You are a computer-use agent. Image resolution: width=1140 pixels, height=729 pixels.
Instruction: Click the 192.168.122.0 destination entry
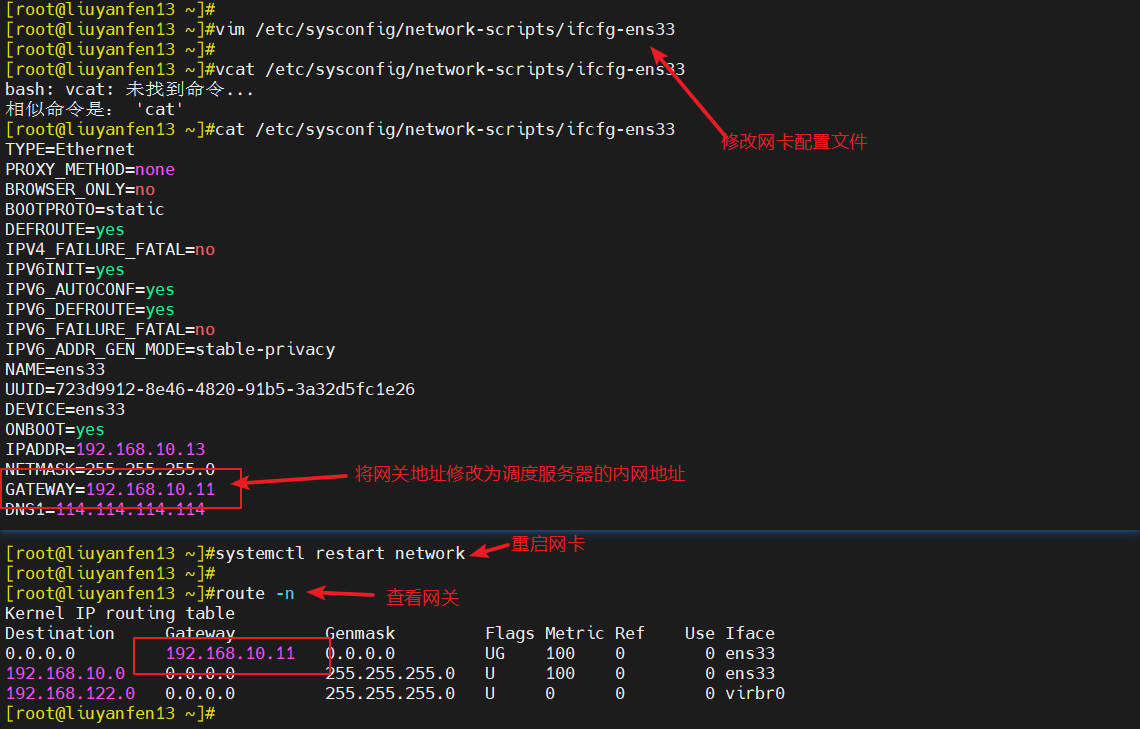70,693
